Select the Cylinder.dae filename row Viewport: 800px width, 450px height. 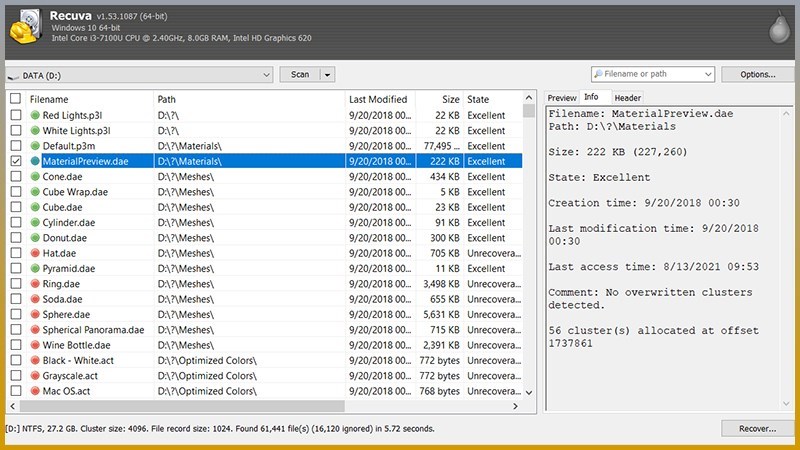69,222
